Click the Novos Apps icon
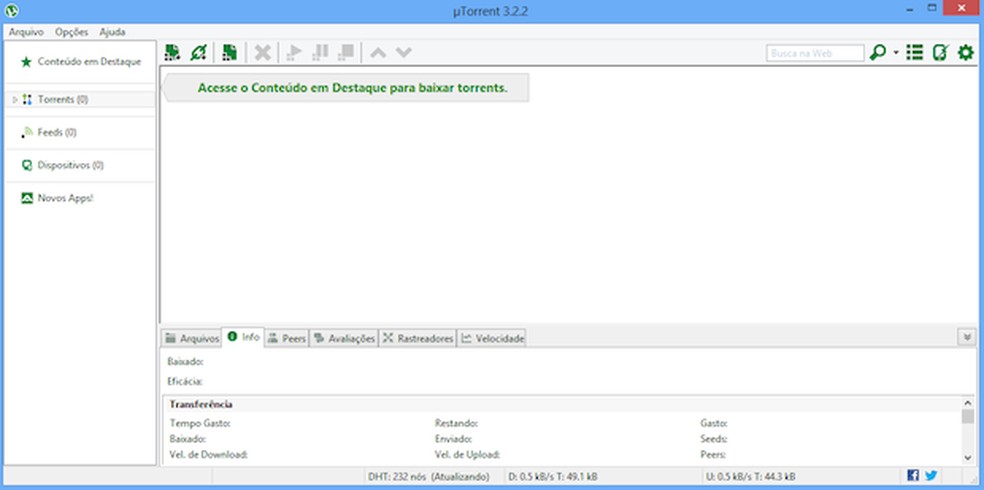The image size is (984, 490). pyautogui.click(x=26, y=198)
